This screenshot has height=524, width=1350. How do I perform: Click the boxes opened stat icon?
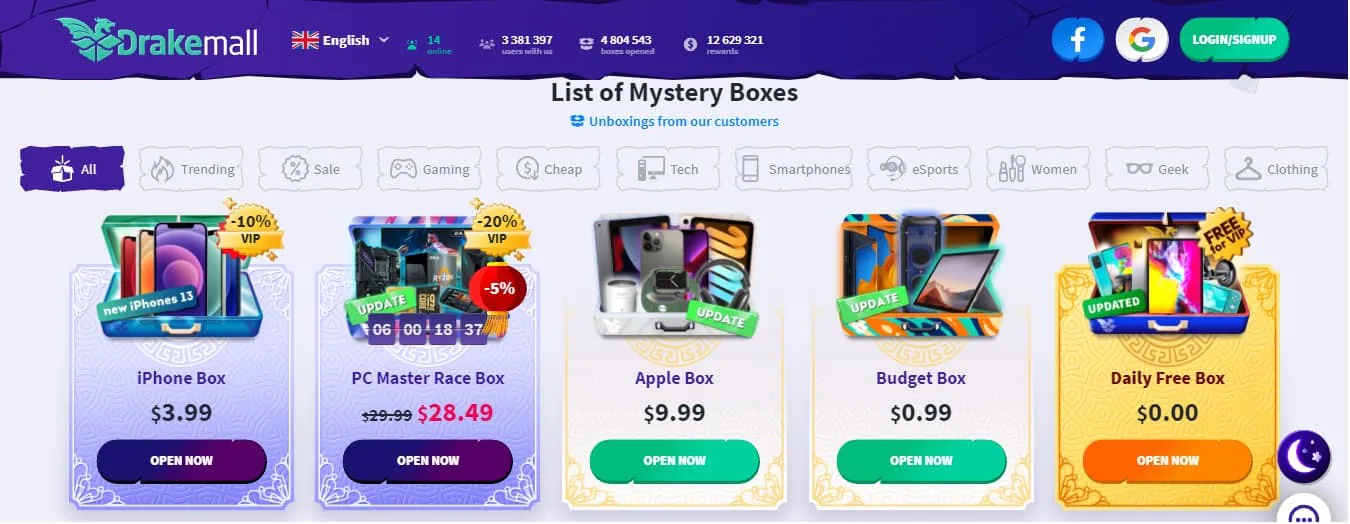[x=586, y=44]
